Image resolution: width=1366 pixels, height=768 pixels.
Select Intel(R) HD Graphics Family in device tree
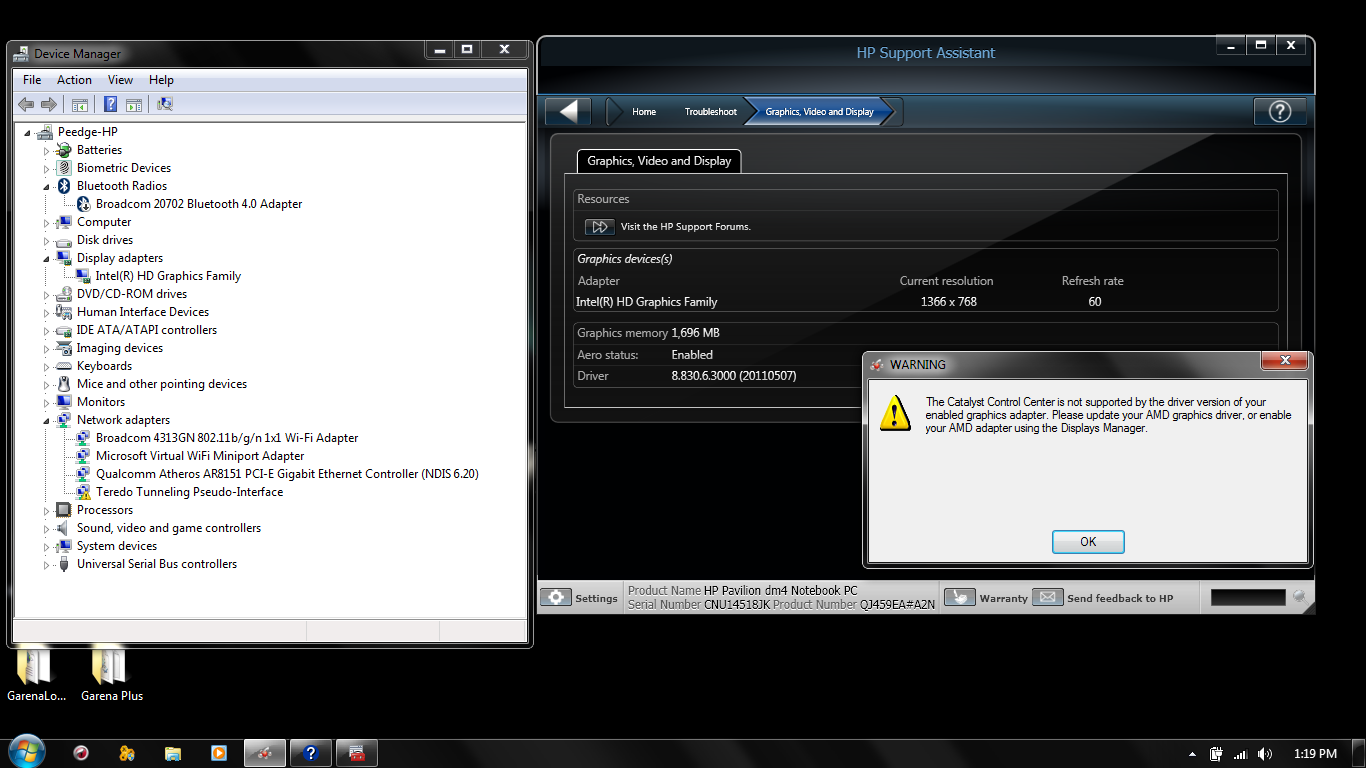point(170,275)
